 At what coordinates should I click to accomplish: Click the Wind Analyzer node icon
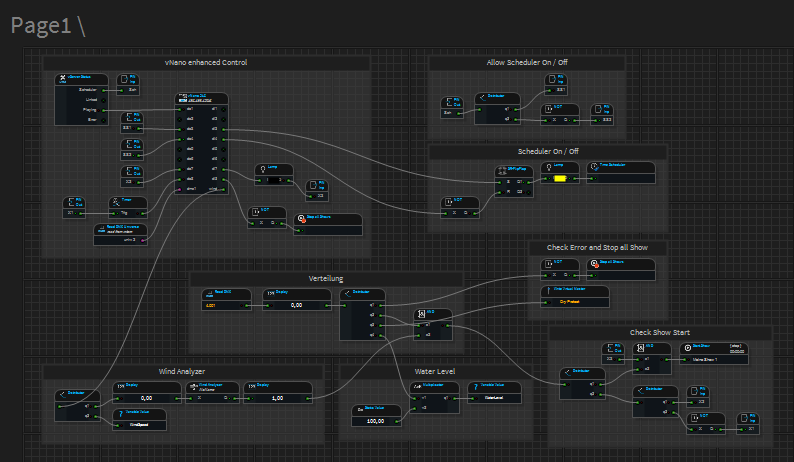(x=192, y=384)
